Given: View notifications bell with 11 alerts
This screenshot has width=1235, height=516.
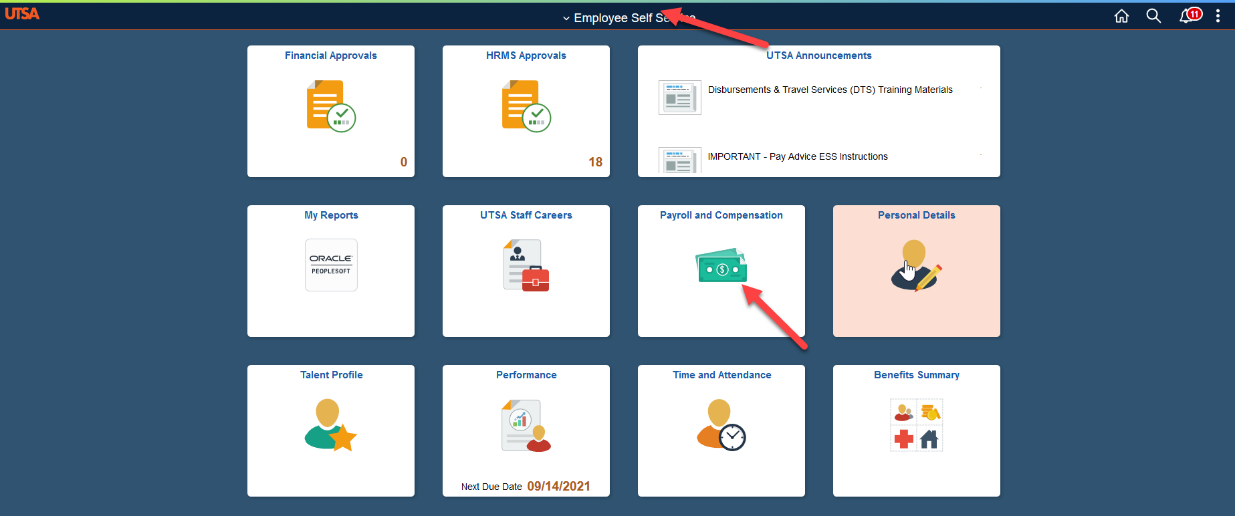Looking at the screenshot, I should 1188,16.
